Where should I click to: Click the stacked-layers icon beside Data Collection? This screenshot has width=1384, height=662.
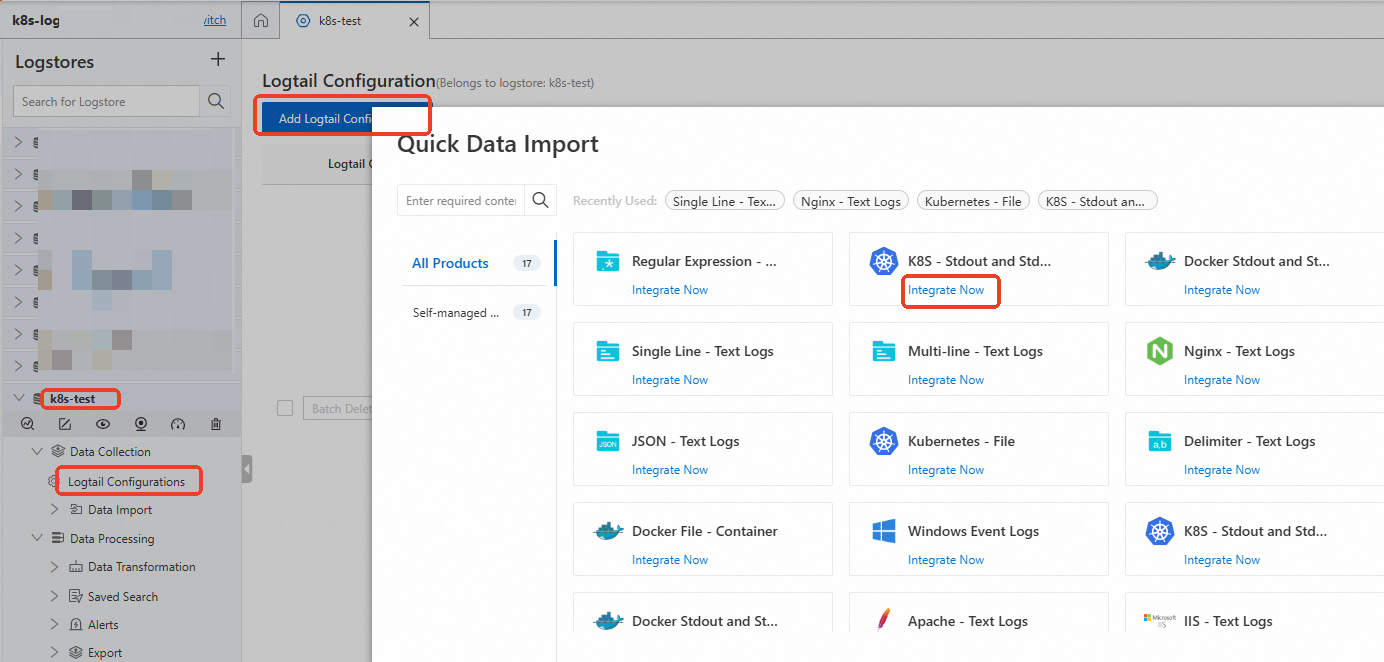click(x=58, y=452)
